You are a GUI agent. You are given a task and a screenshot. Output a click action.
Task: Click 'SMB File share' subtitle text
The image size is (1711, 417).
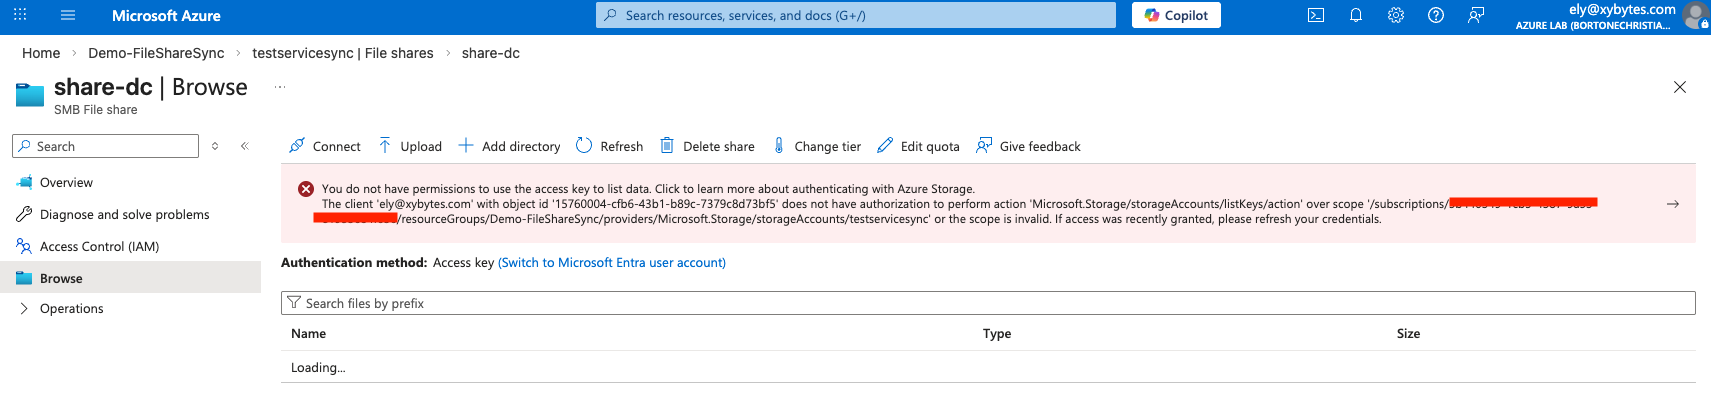tap(96, 110)
